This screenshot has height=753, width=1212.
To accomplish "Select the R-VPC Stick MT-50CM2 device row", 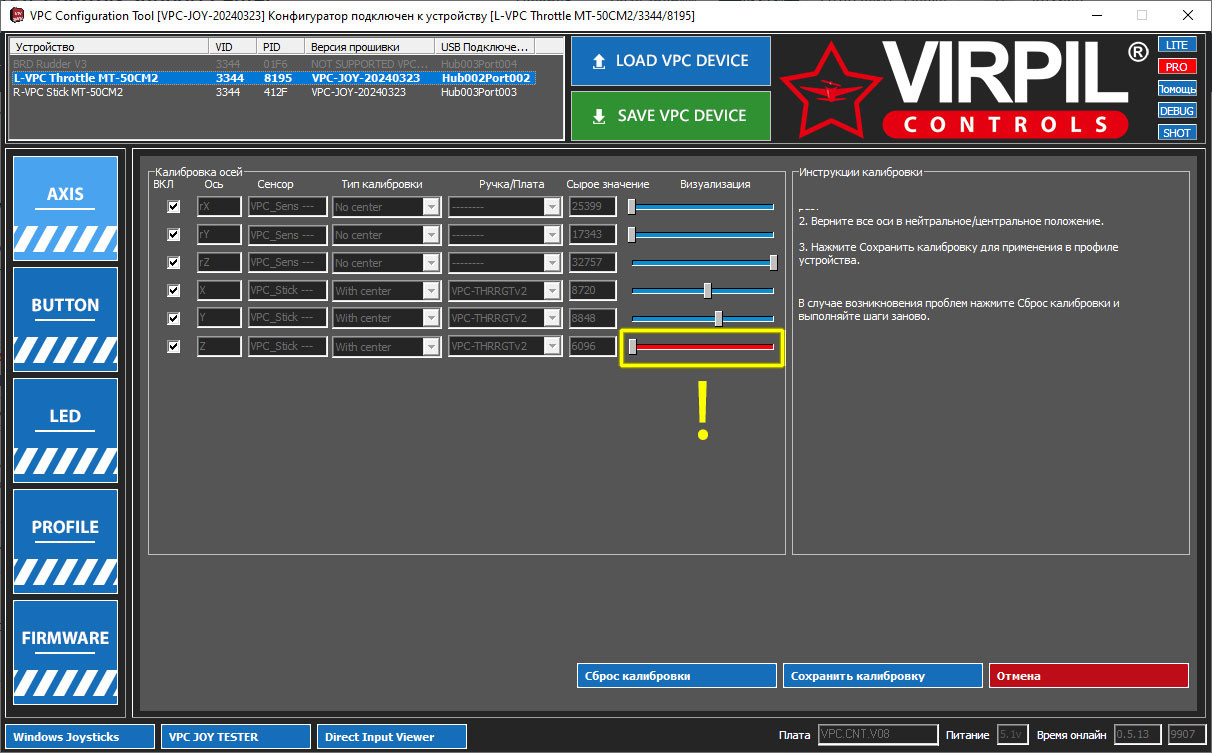I will click(x=273, y=92).
